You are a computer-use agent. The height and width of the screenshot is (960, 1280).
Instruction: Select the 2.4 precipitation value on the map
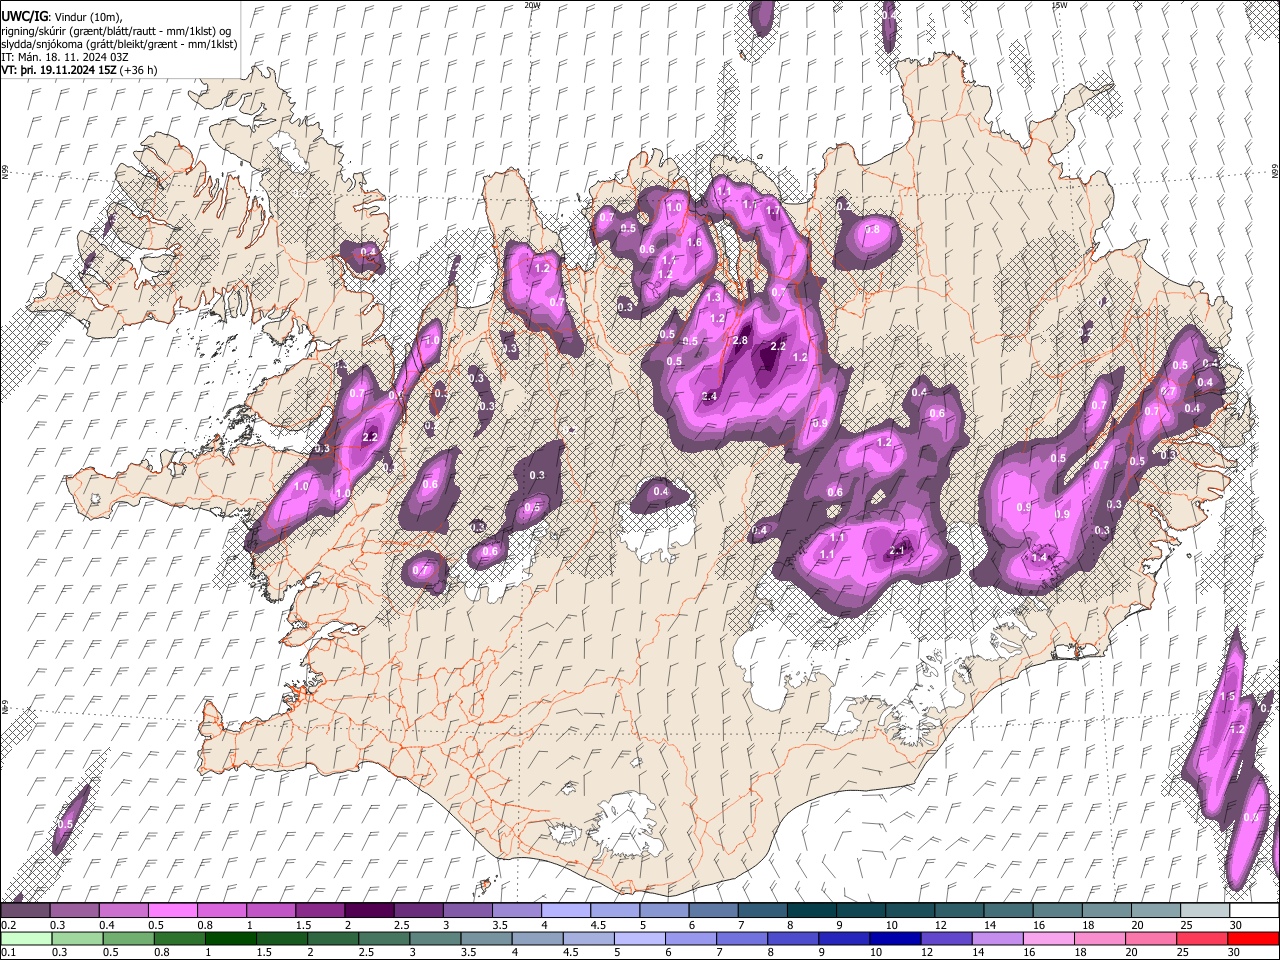710,397
